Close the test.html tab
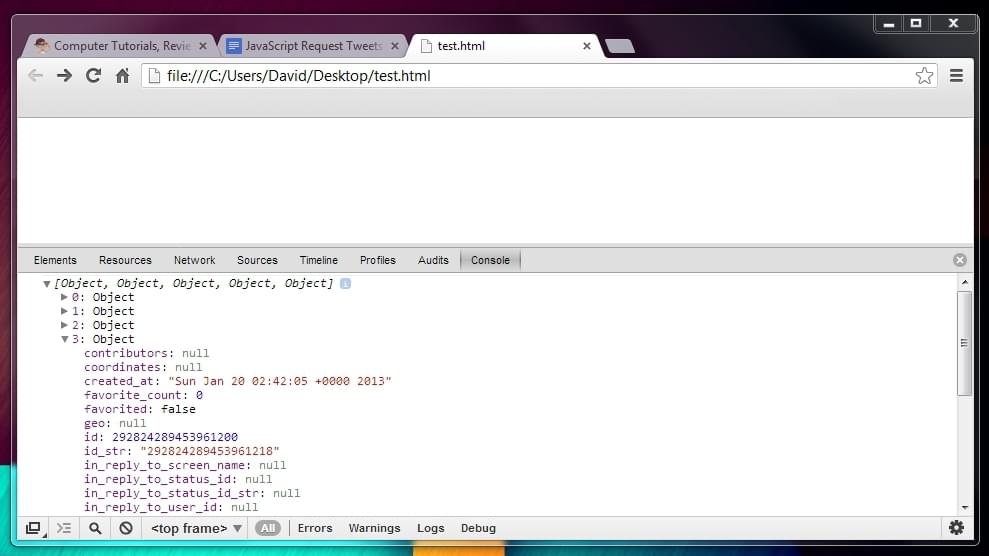989x556 pixels. pyautogui.click(x=587, y=46)
